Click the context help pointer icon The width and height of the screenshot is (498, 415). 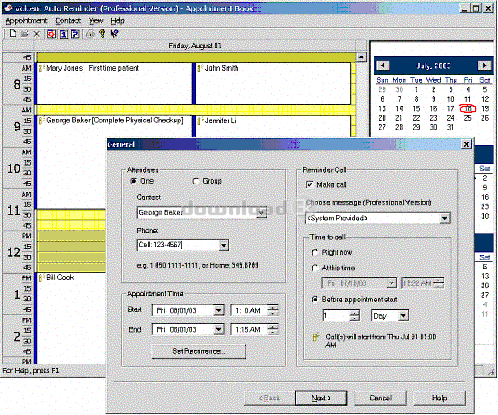[x=114, y=34]
